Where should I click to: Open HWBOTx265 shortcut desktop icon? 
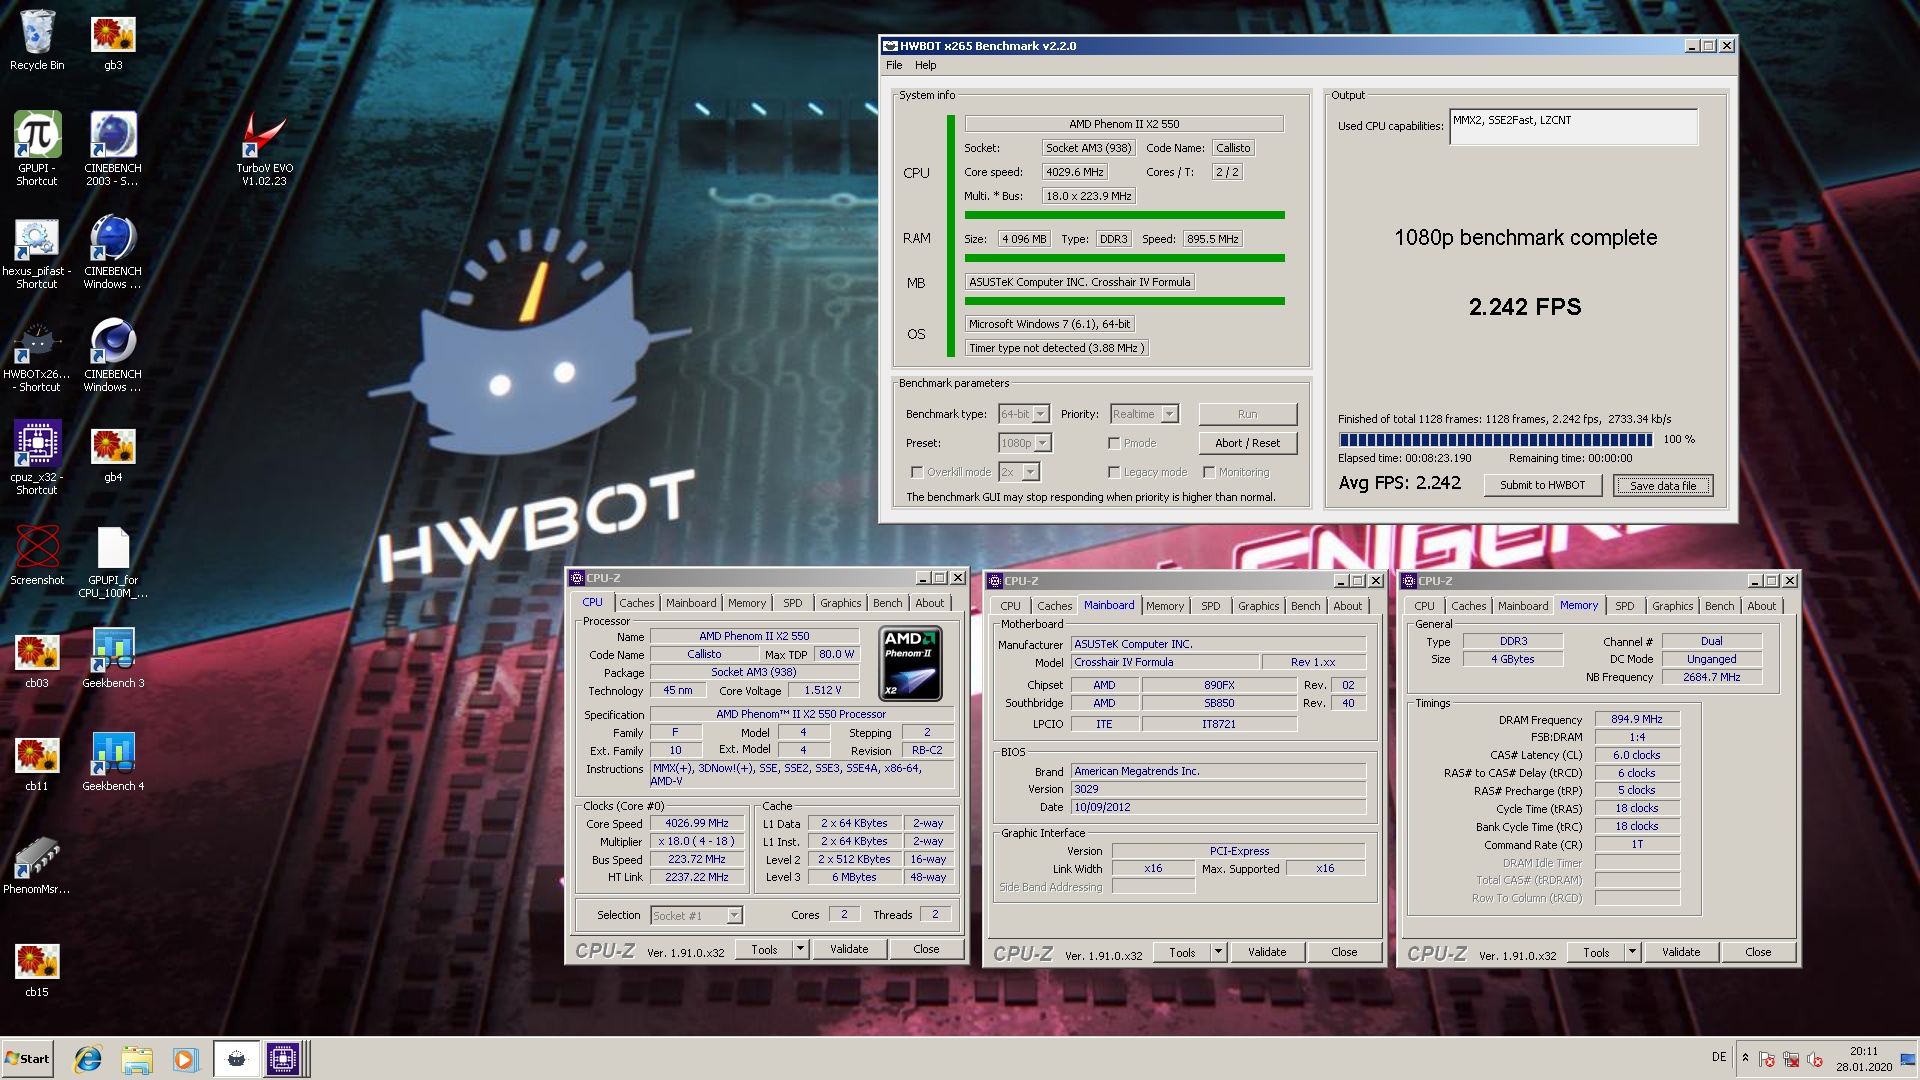[37, 356]
